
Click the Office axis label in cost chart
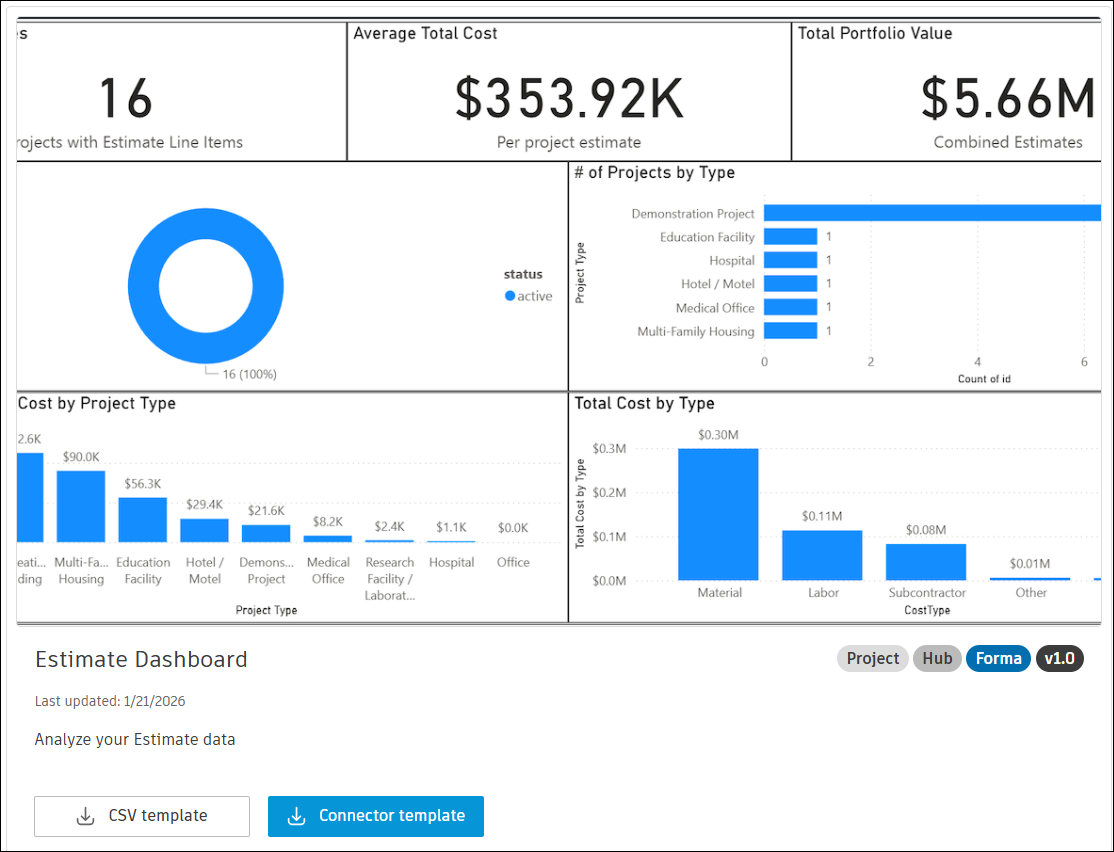(x=513, y=562)
